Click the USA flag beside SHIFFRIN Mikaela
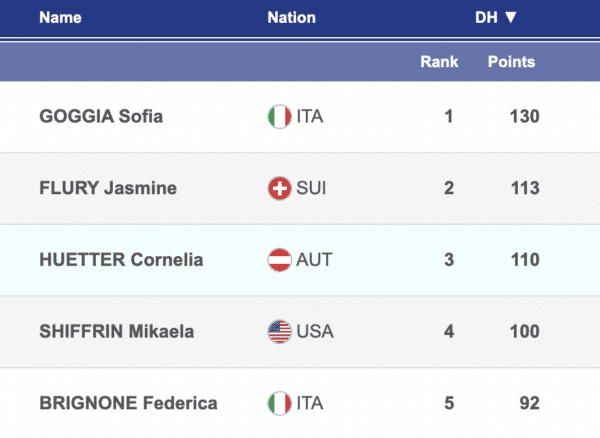Viewport: 600px width, 438px height. click(279, 332)
